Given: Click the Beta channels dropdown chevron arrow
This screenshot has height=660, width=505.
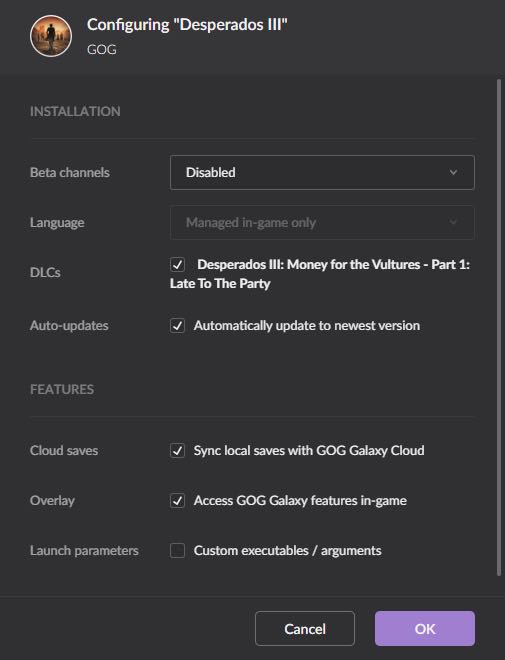Looking at the screenshot, I should coord(453,173).
